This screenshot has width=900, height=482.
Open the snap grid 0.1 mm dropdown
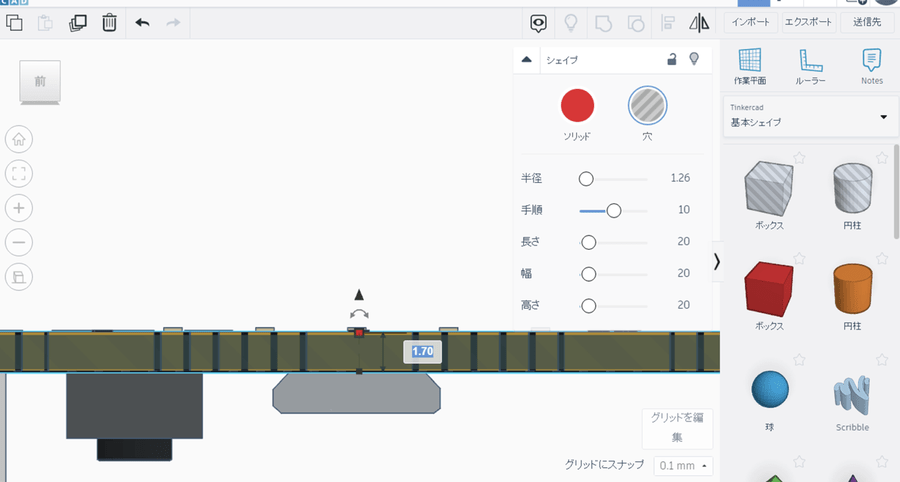pos(684,465)
